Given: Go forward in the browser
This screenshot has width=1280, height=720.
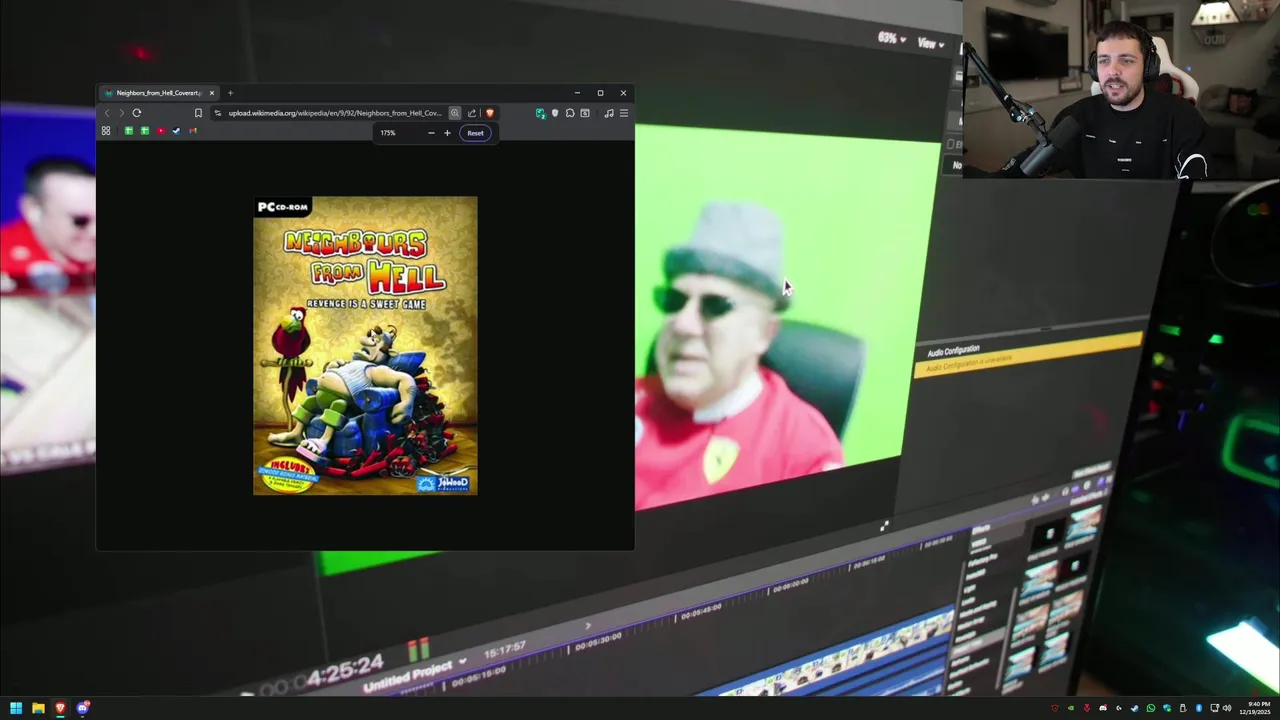Looking at the screenshot, I should [122, 113].
